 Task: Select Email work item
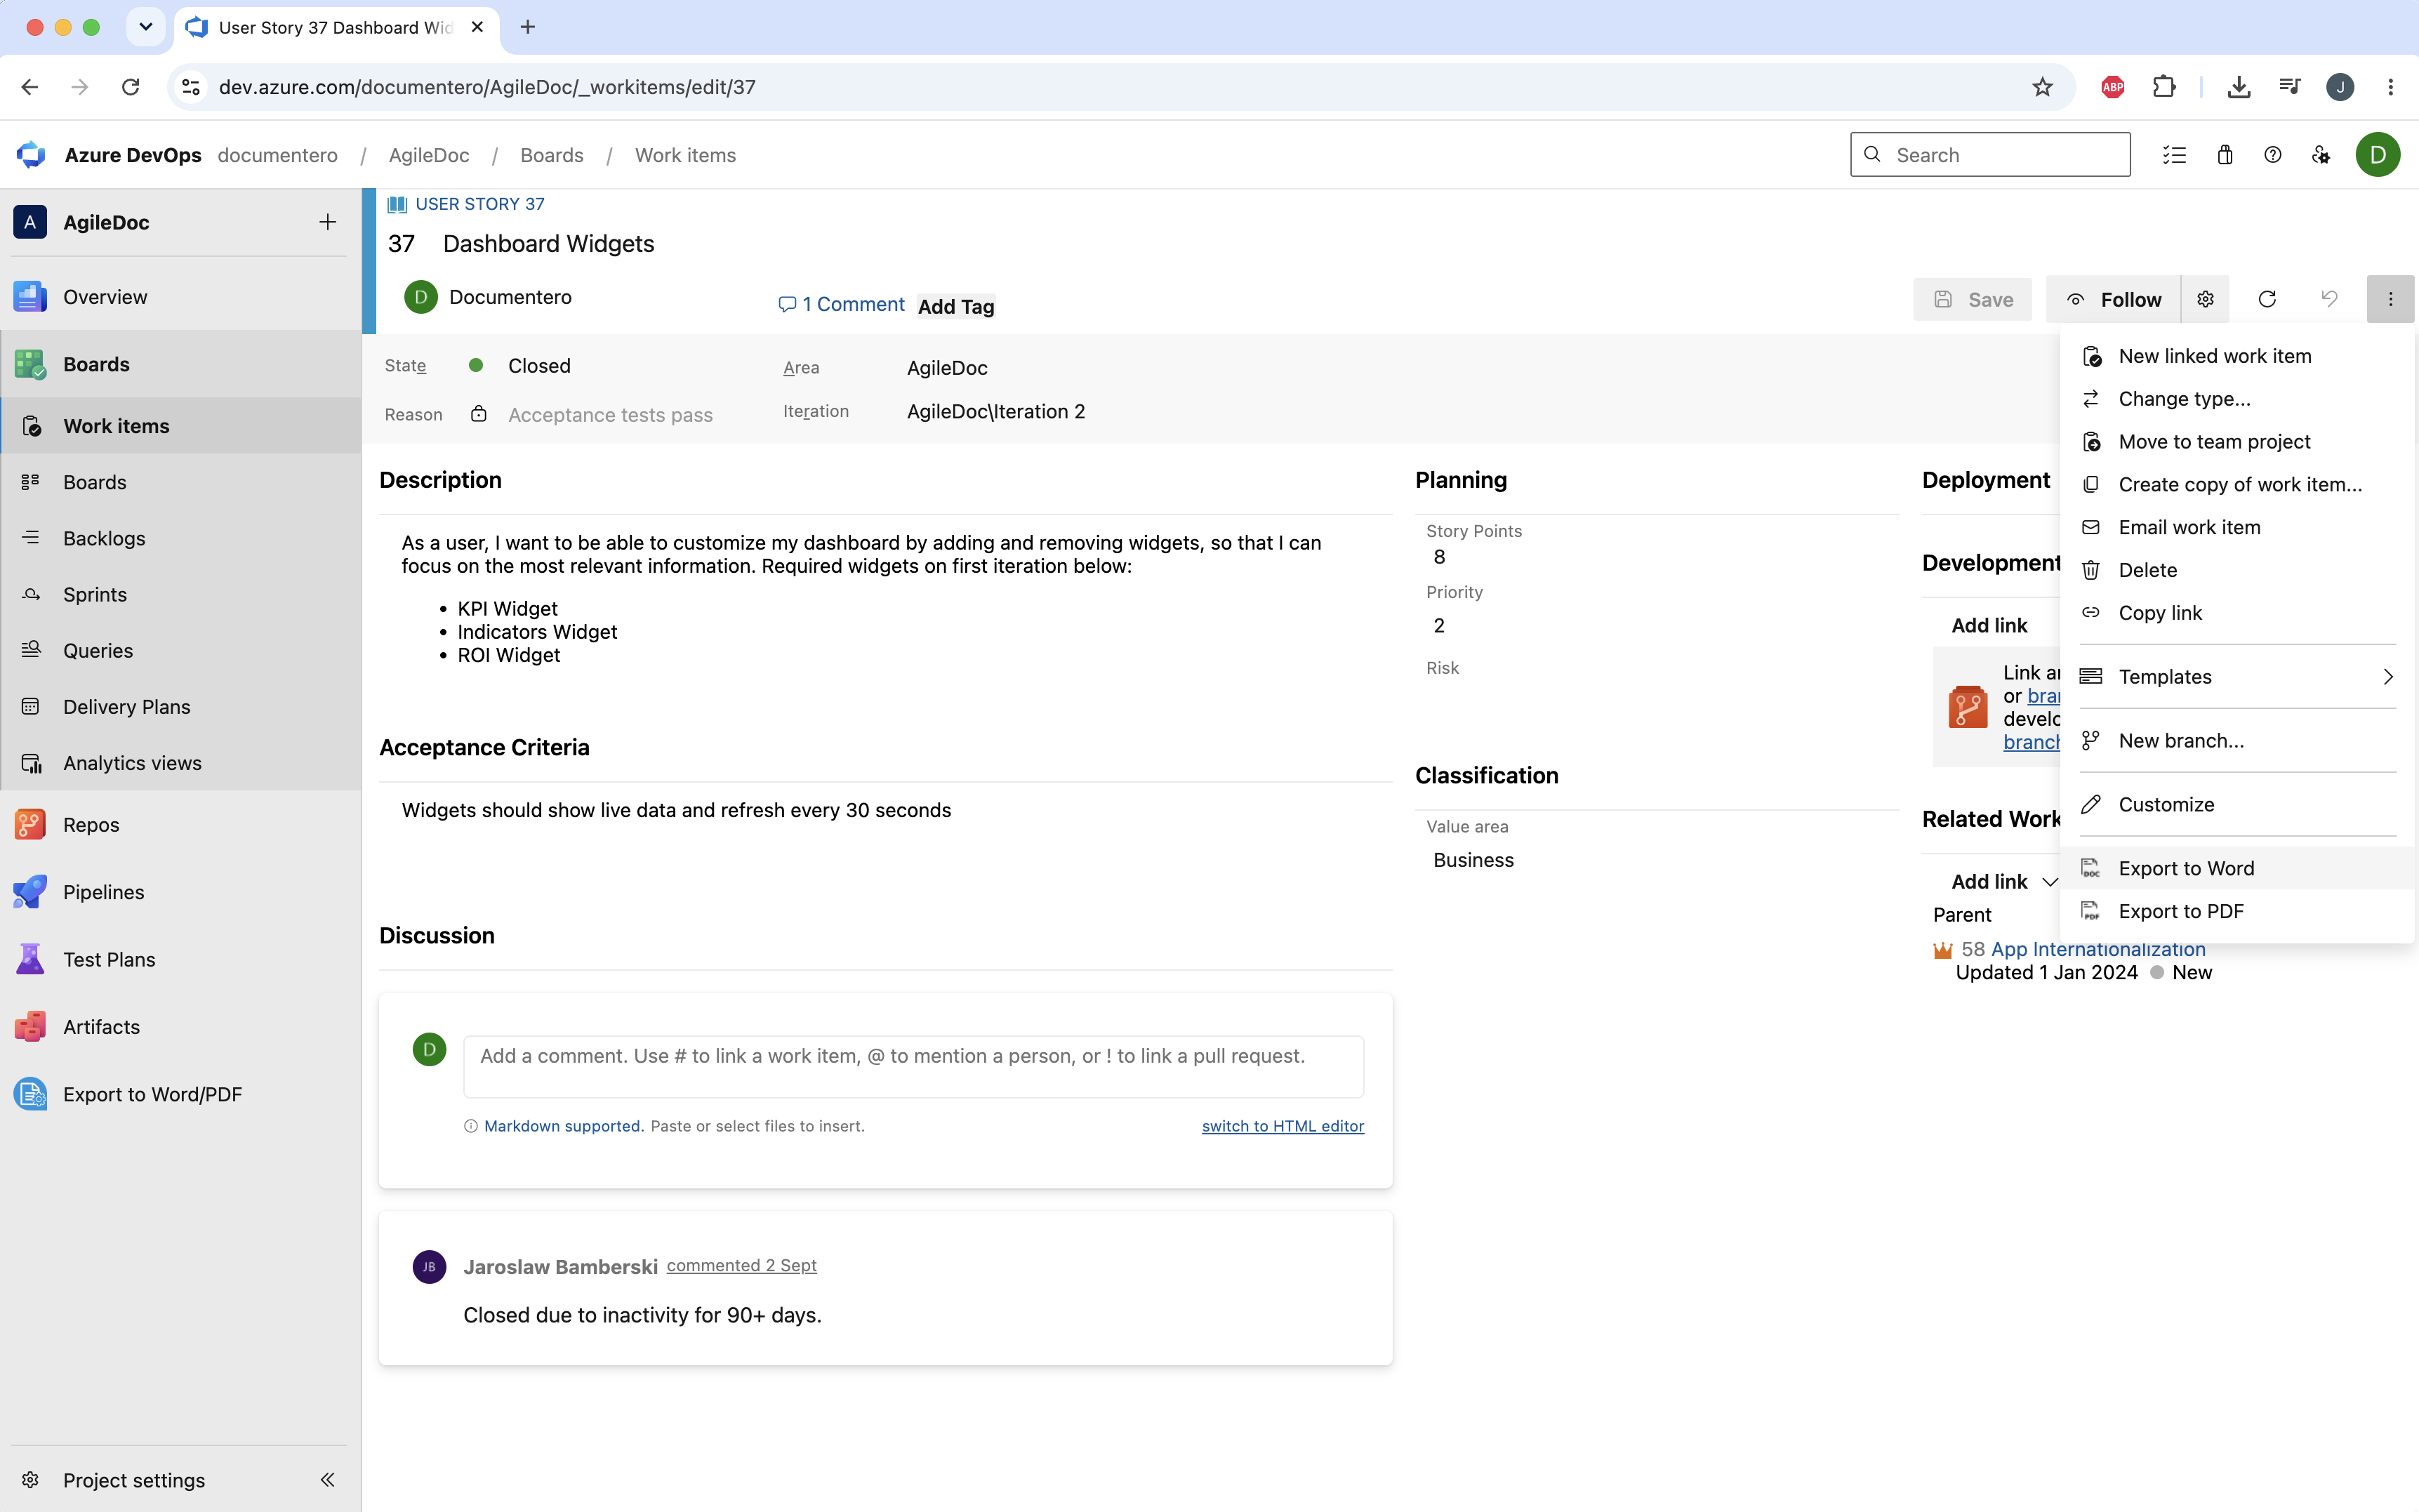[2238, 527]
